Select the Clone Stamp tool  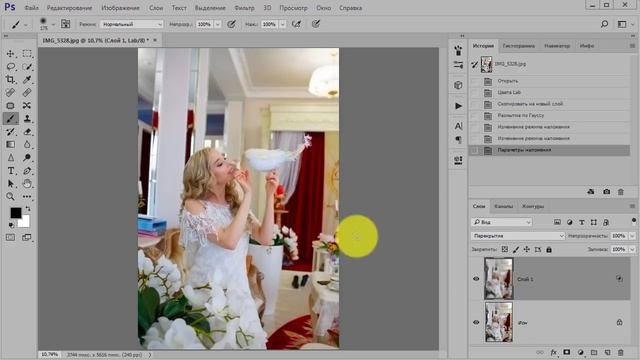[27, 119]
